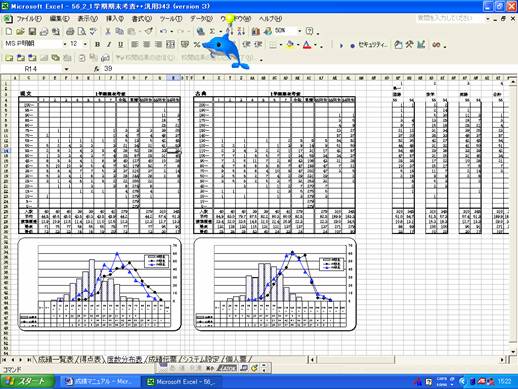518x389 pixels.
Task: Click the Save floppy disk icon
Action: 32,31
